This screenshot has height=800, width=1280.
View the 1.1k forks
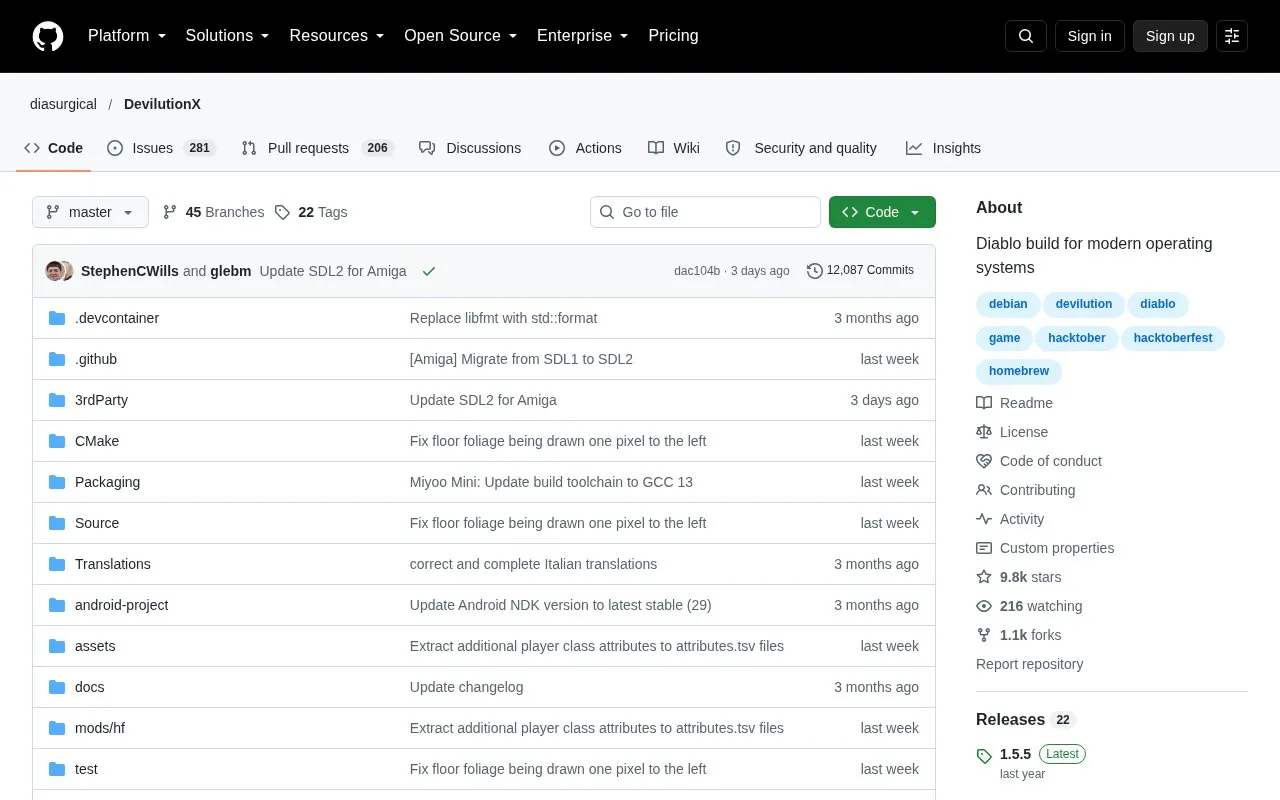pos(1019,635)
